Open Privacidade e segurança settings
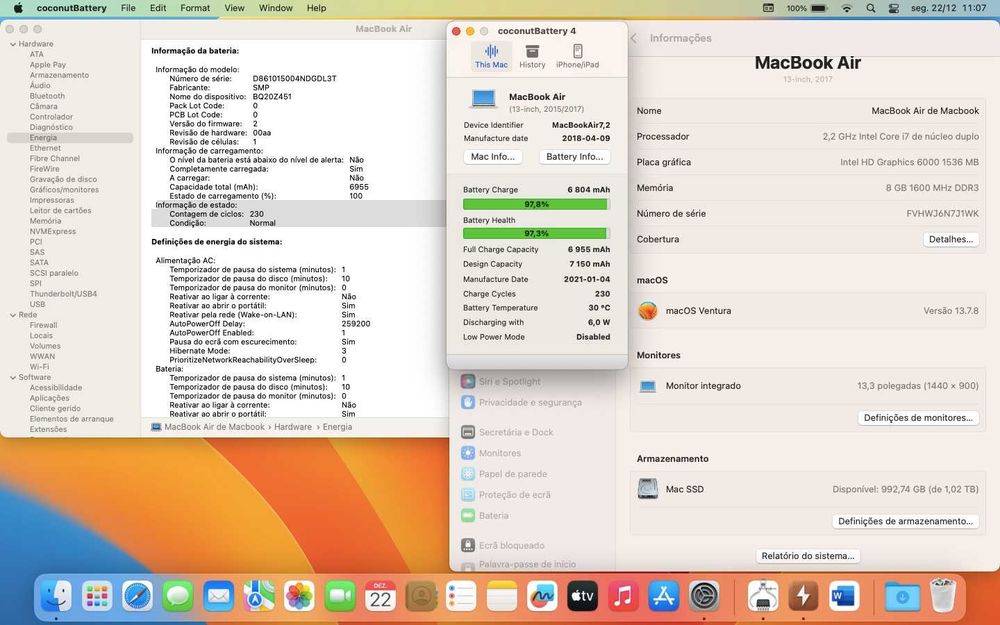Screen dimensions: 1000x625 tap(522, 402)
